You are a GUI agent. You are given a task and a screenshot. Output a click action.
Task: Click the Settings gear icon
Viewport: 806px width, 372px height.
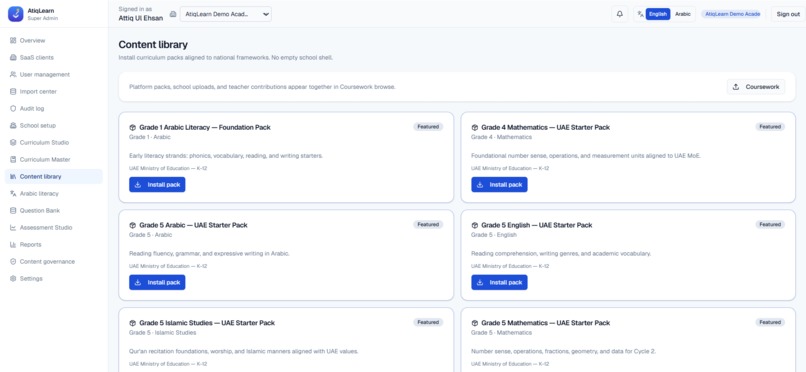point(13,278)
